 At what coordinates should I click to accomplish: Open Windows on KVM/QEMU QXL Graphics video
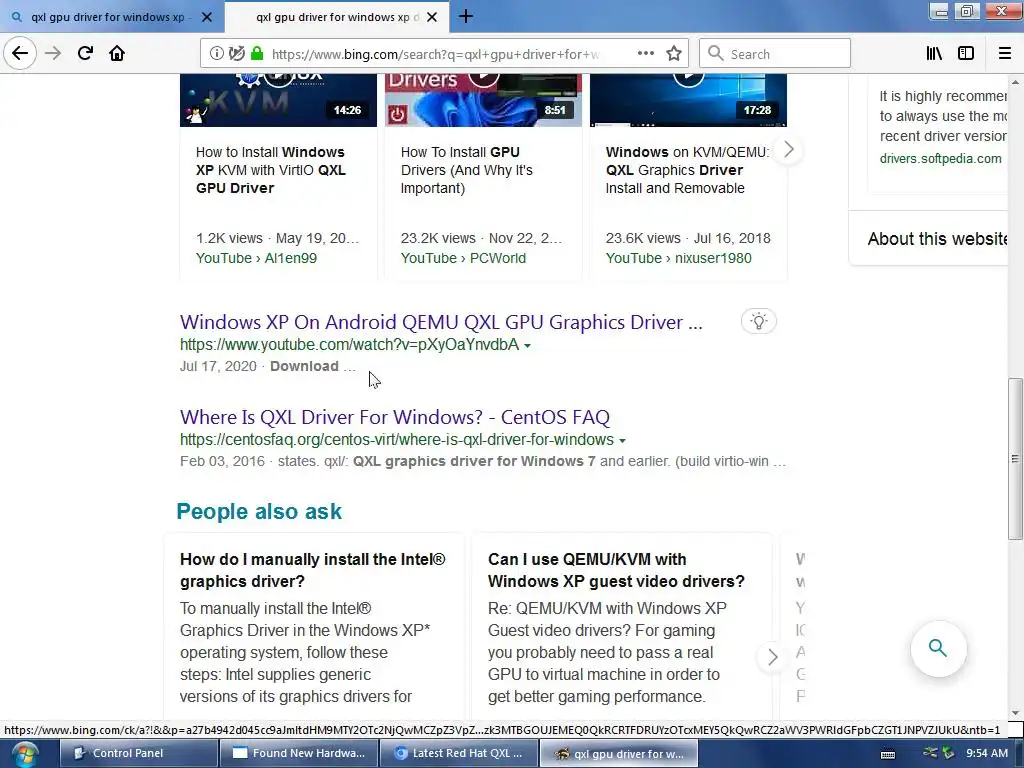(687, 170)
